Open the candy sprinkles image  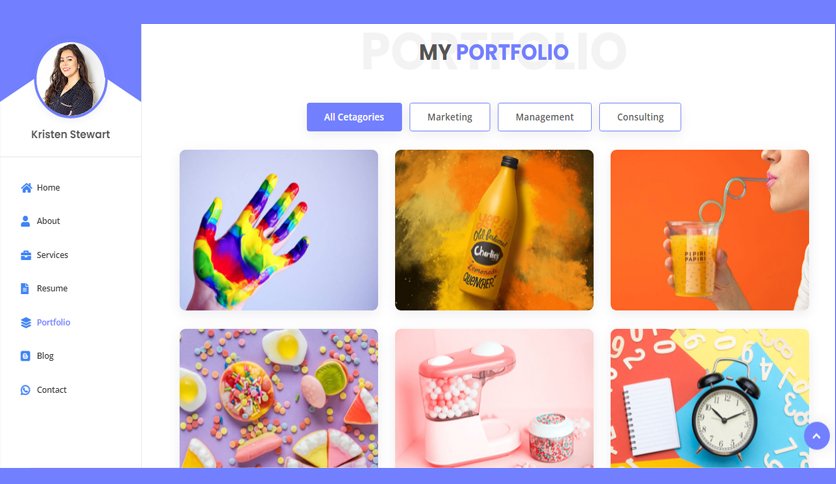[279, 398]
